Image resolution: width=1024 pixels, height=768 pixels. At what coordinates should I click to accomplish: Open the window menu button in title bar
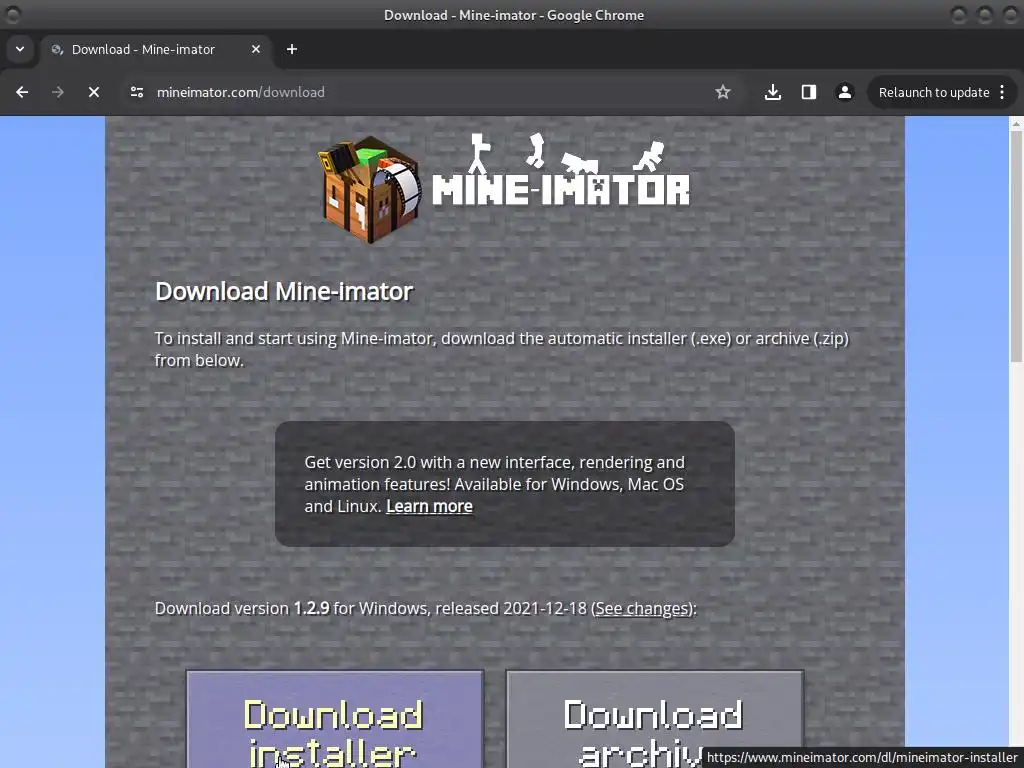click(x=12, y=14)
